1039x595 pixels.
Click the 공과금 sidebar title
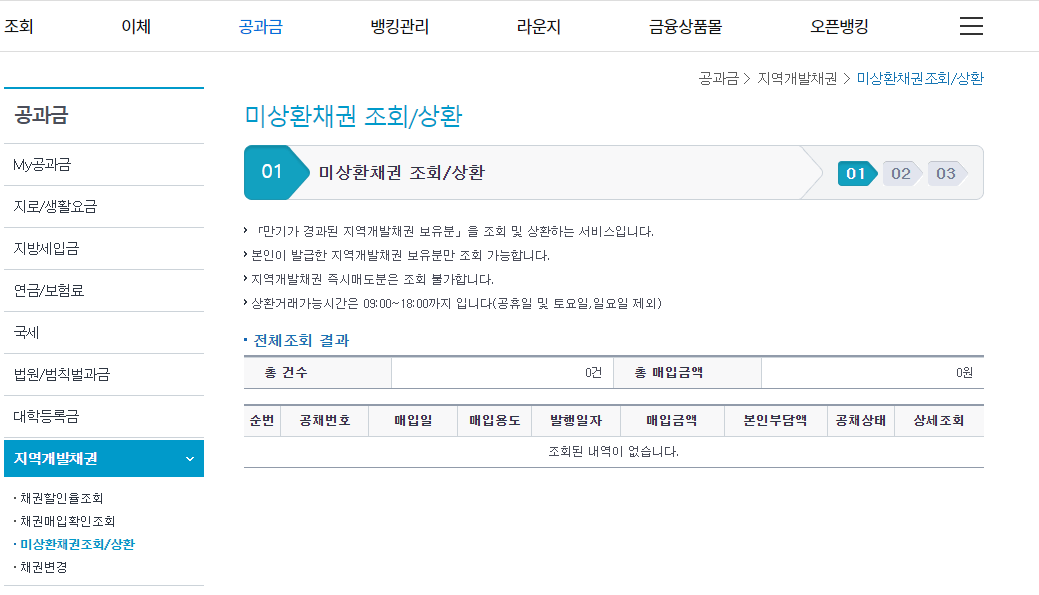coord(41,115)
